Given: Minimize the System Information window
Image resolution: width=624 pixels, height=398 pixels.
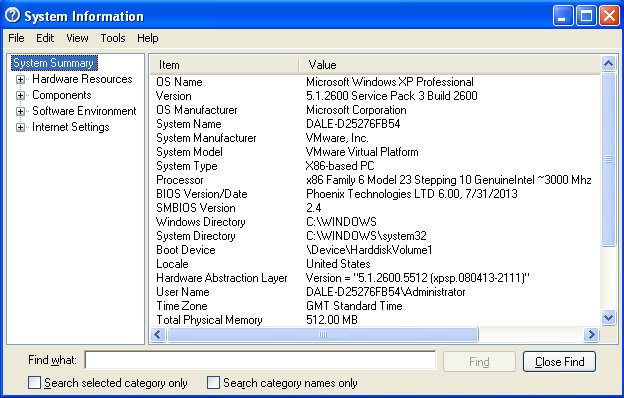Looking at the screenshot, I should tap(563, 16).
